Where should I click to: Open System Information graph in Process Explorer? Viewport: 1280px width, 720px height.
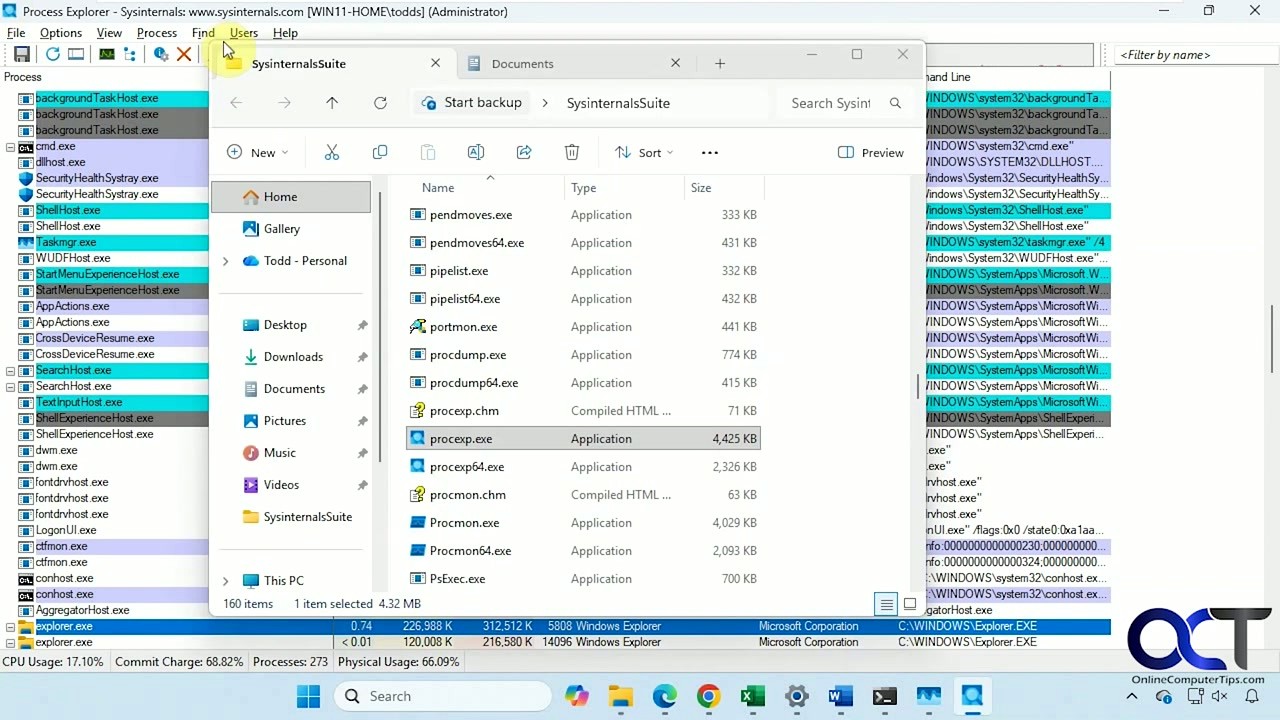click(x=107, y=54)
